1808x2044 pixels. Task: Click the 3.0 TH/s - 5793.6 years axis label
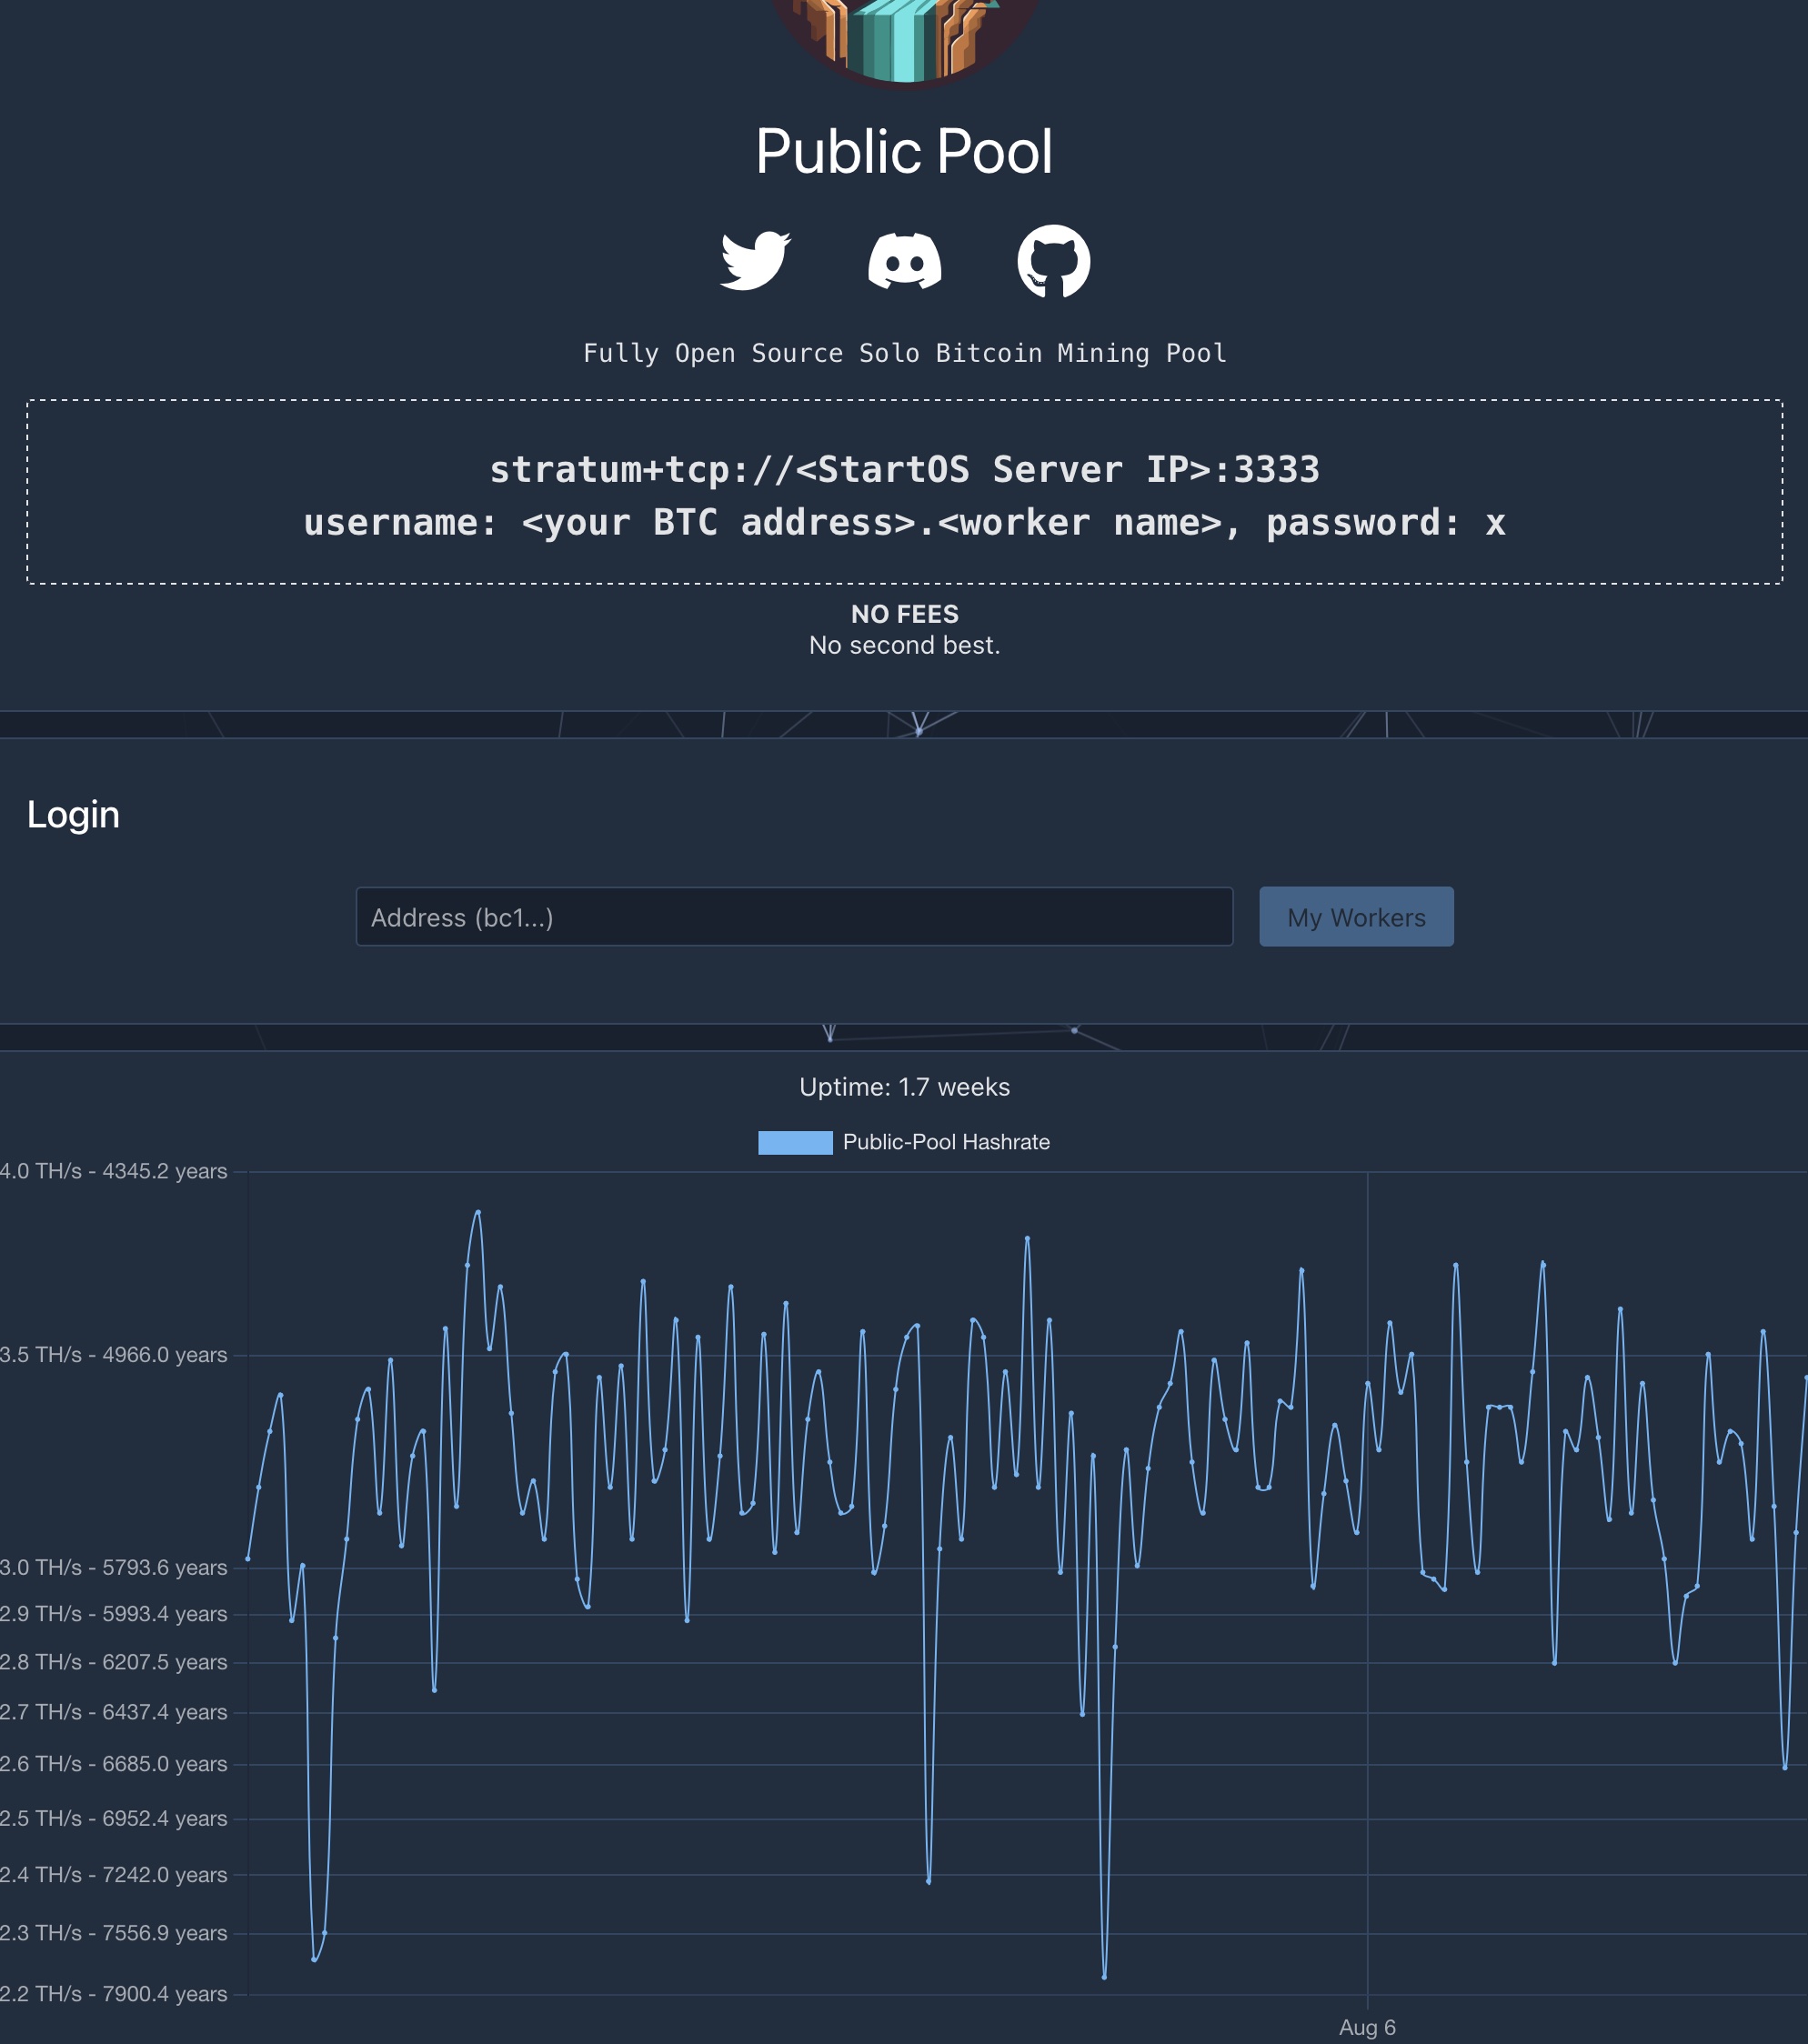(x=114, y=1567)
